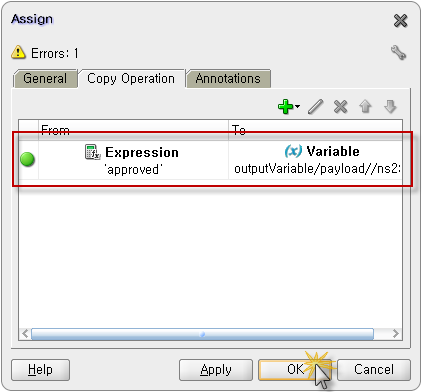Click the move down arrow icon

pos(390,107)
